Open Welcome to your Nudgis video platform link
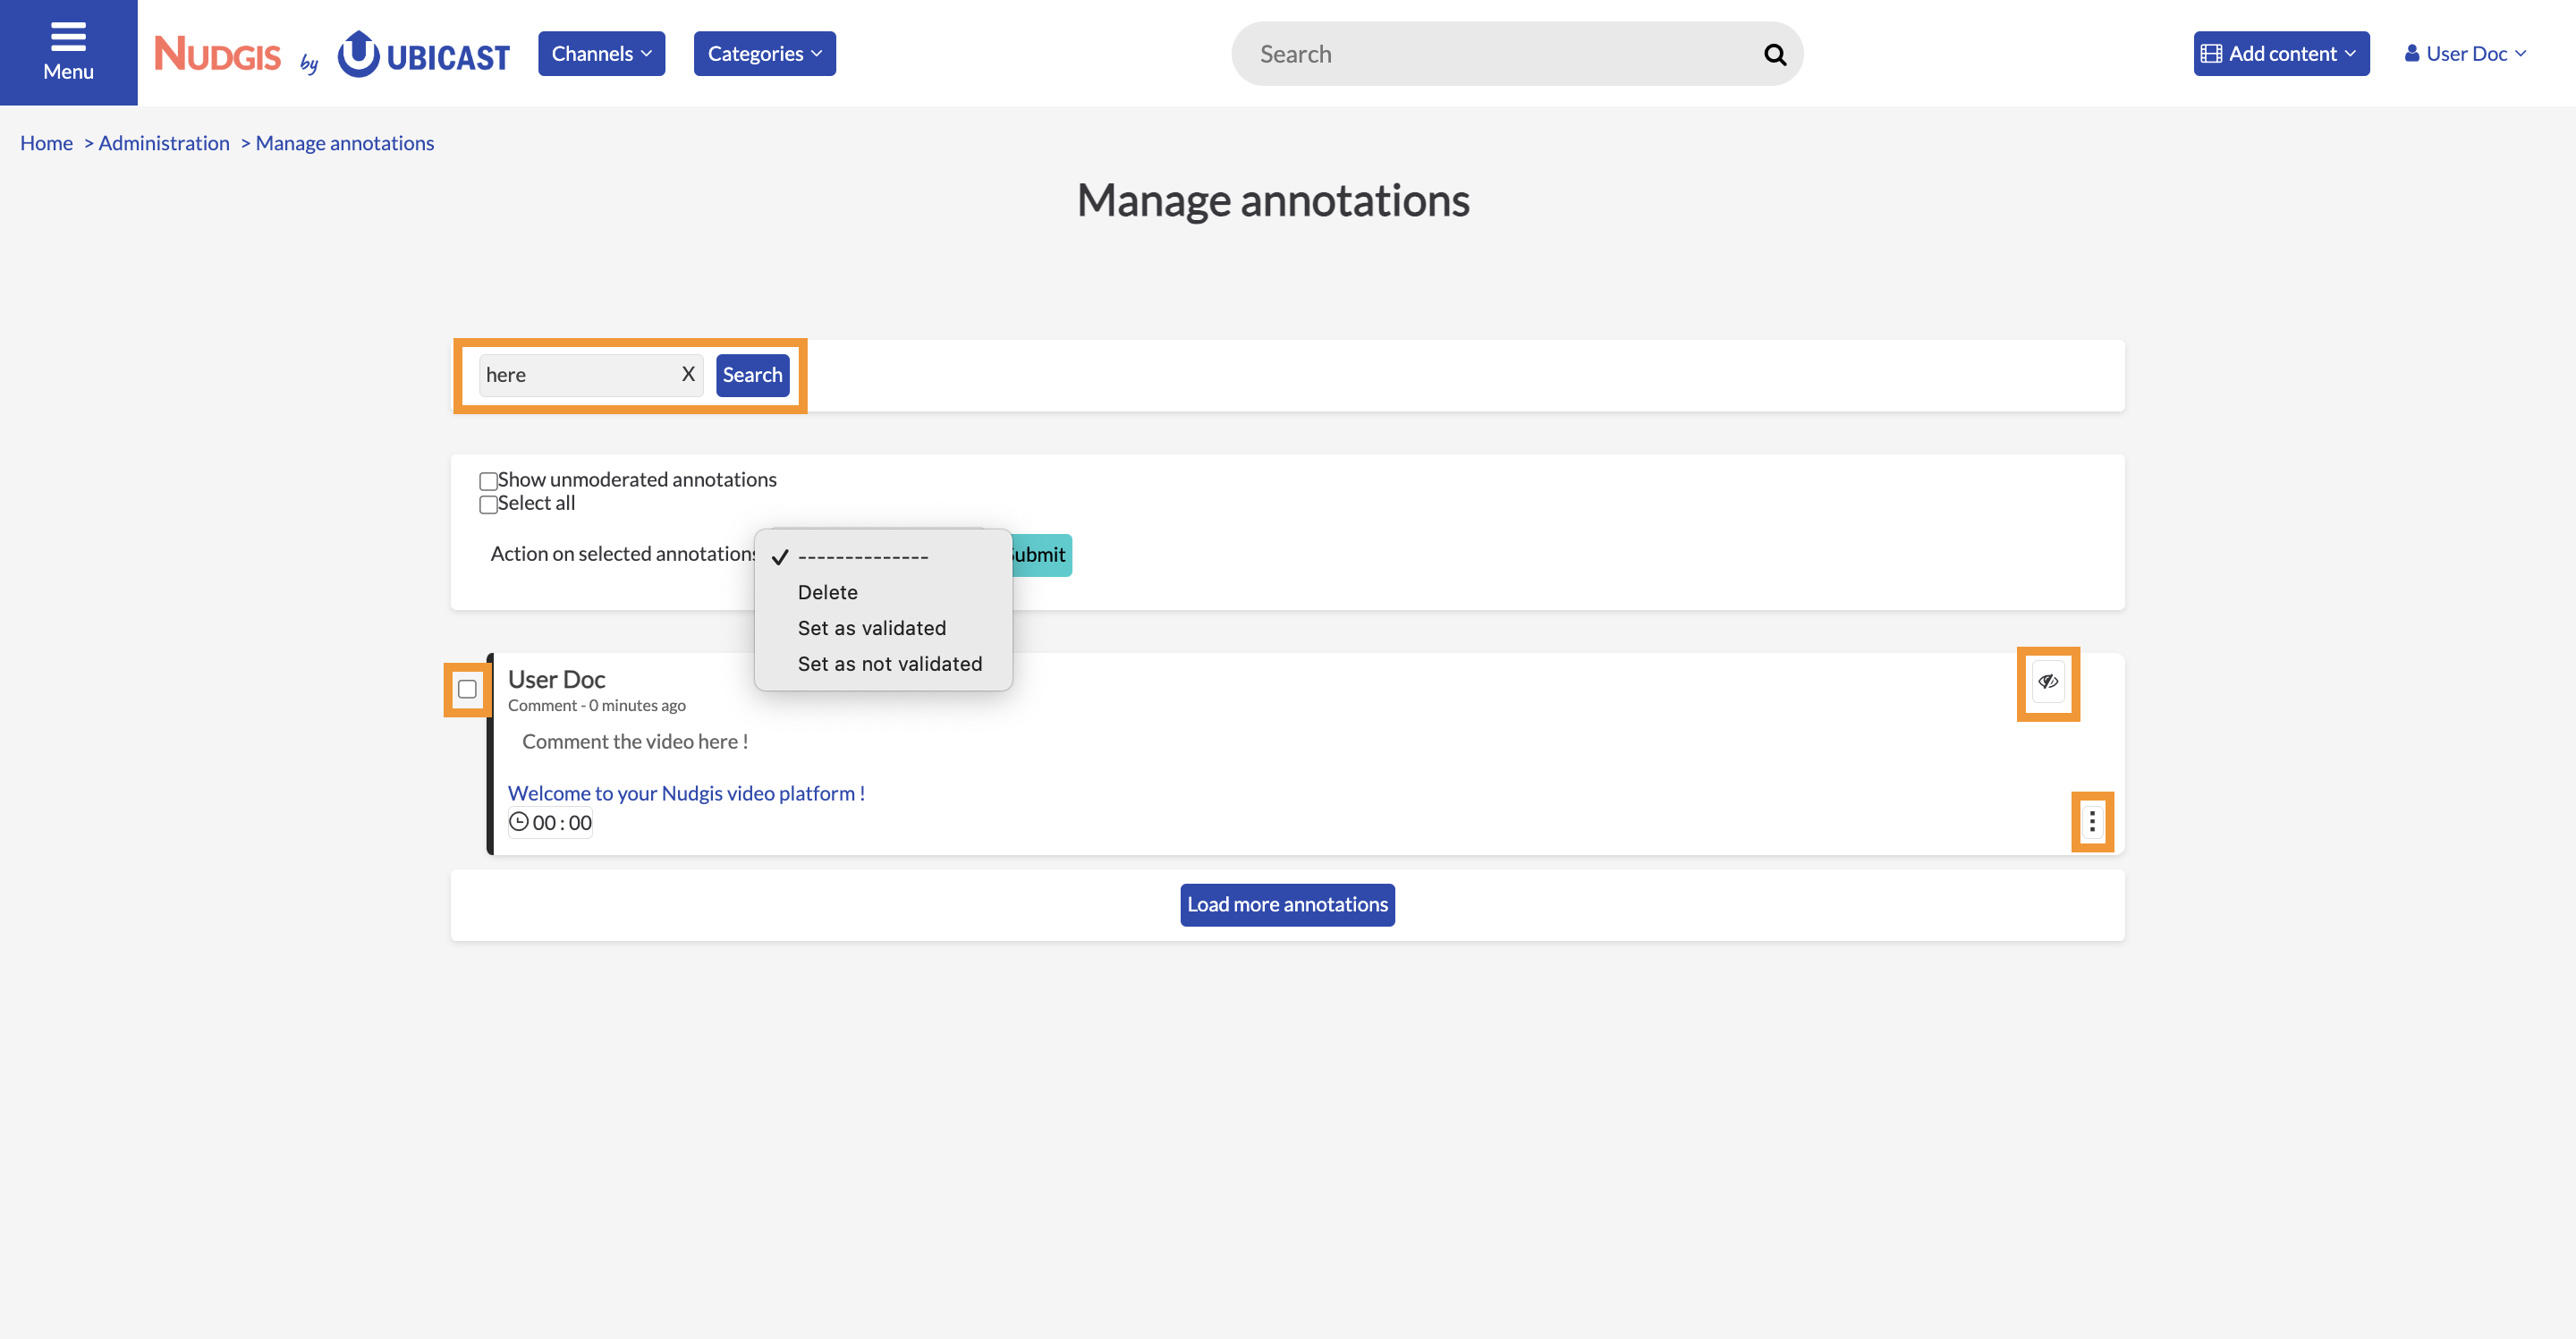This screenshot has width=2576, height=1339. click(686, 793)
